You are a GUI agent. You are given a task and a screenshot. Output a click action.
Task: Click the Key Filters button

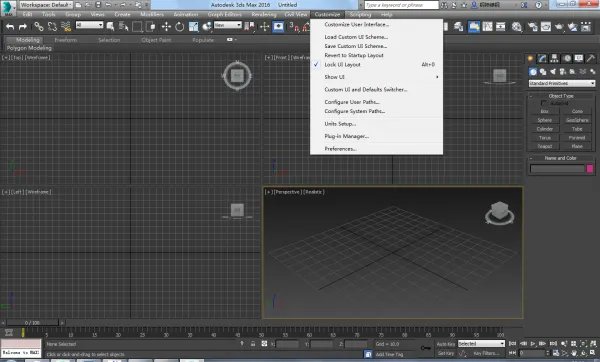pyautogui.click(x=486, y=353)
